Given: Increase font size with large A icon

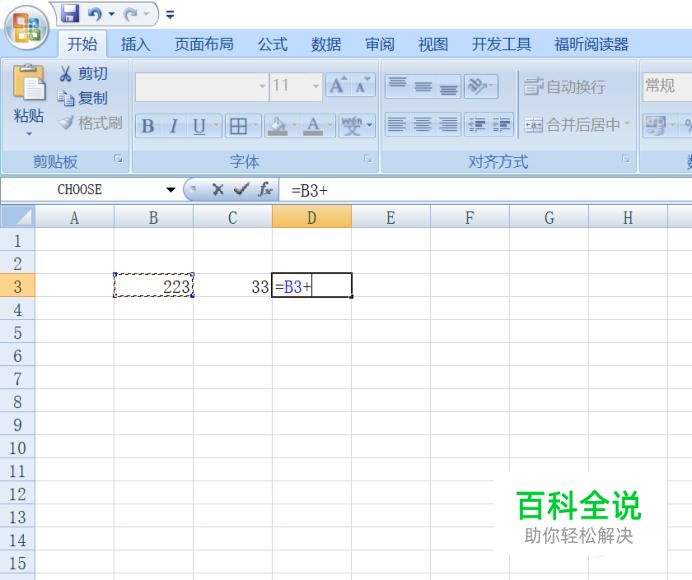Looking at the screenshot, I should (x=338, y=85).
